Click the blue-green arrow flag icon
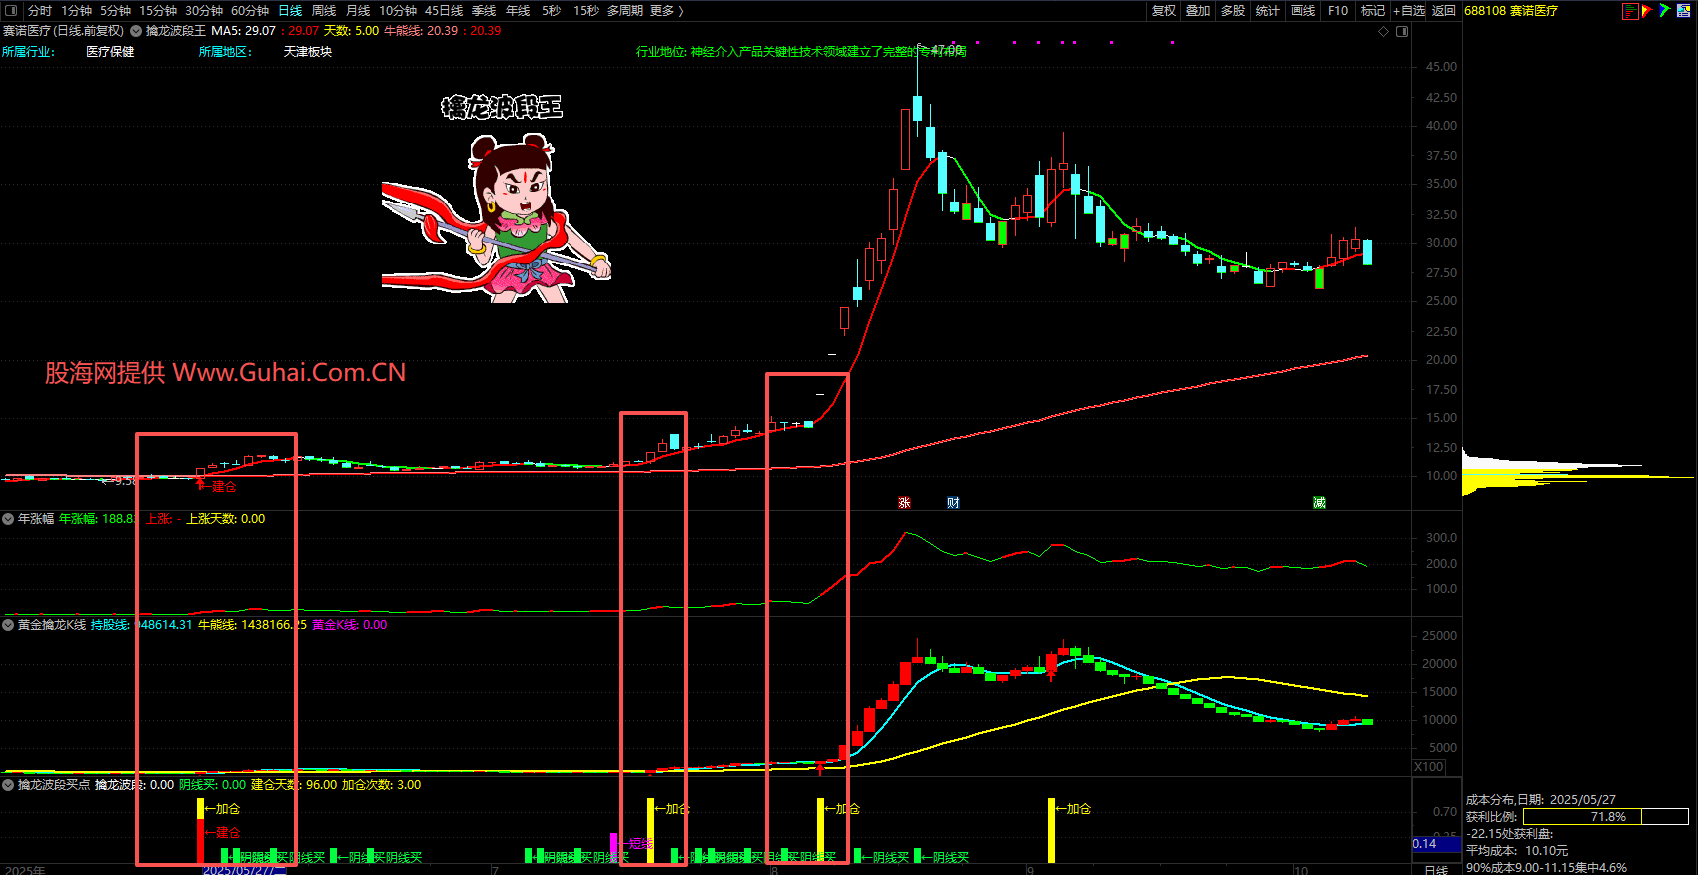Screen dimensions: 1698x875 click(1665, 11)
